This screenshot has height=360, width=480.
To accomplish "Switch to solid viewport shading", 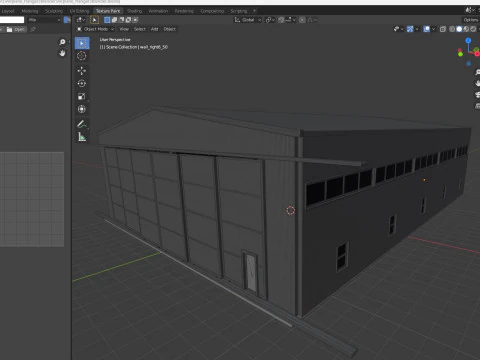I will click(x=459, y=29).
